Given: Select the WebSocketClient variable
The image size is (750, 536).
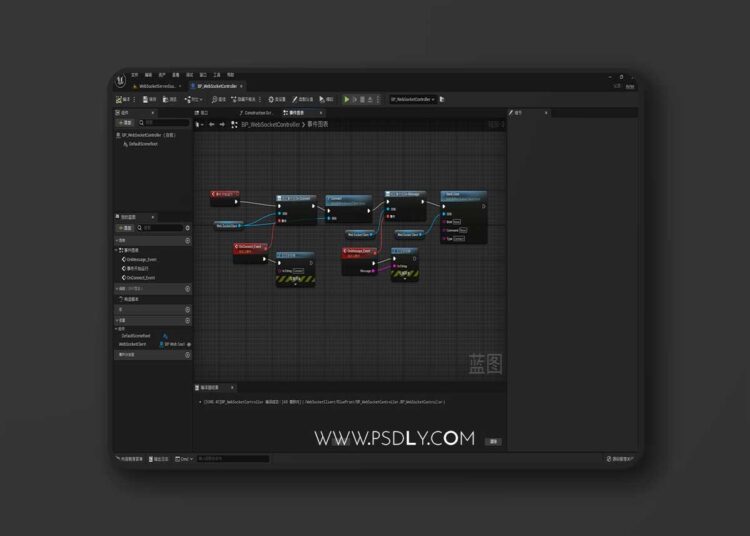Looking at the screenshot, I should (x=133, y=344).
